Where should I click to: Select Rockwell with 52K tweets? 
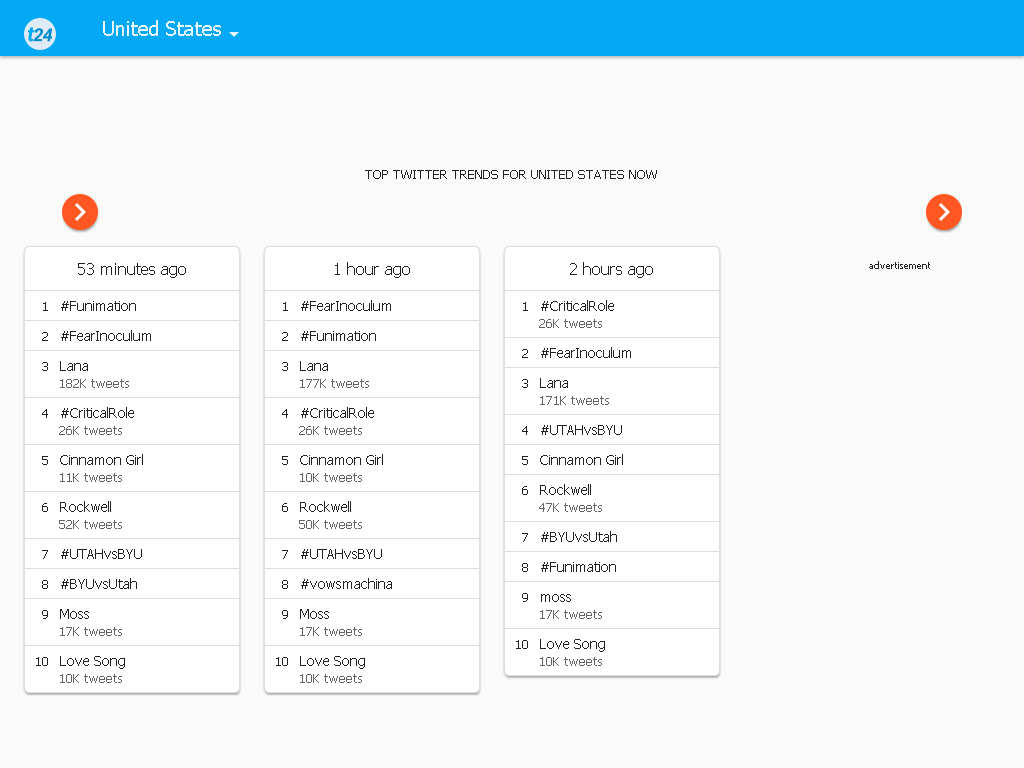tap(132, 515)
